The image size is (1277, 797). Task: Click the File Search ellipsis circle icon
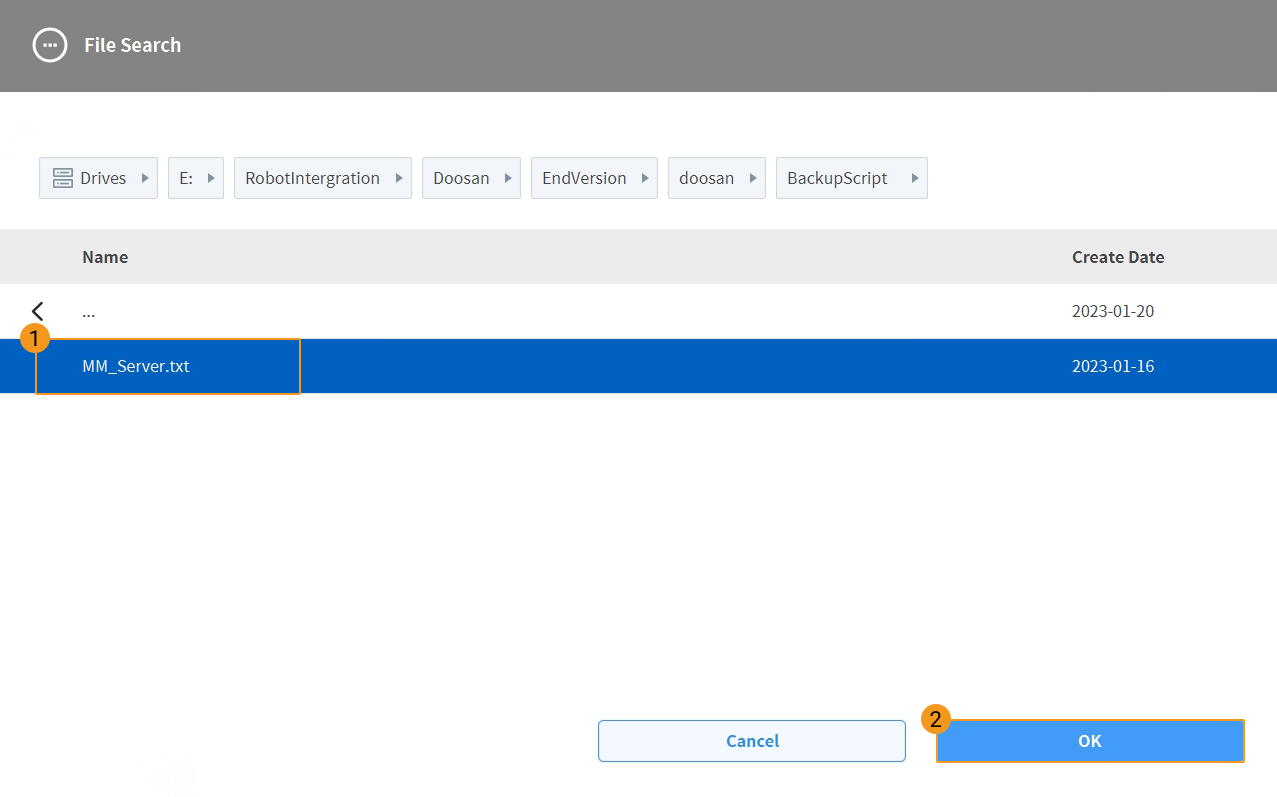pyautogui.click(x=50, y=45)
